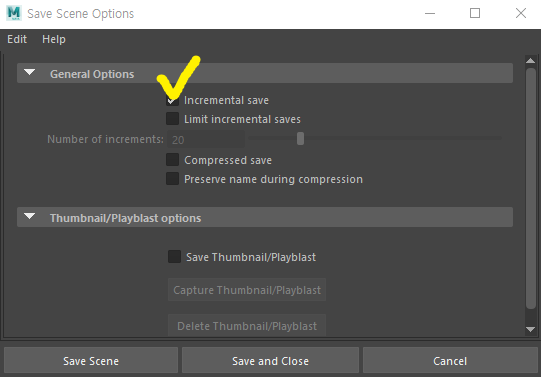Click the Number of increments slider handle
Viewport: 541px width, 377px height.
click(x=301, y=139)
